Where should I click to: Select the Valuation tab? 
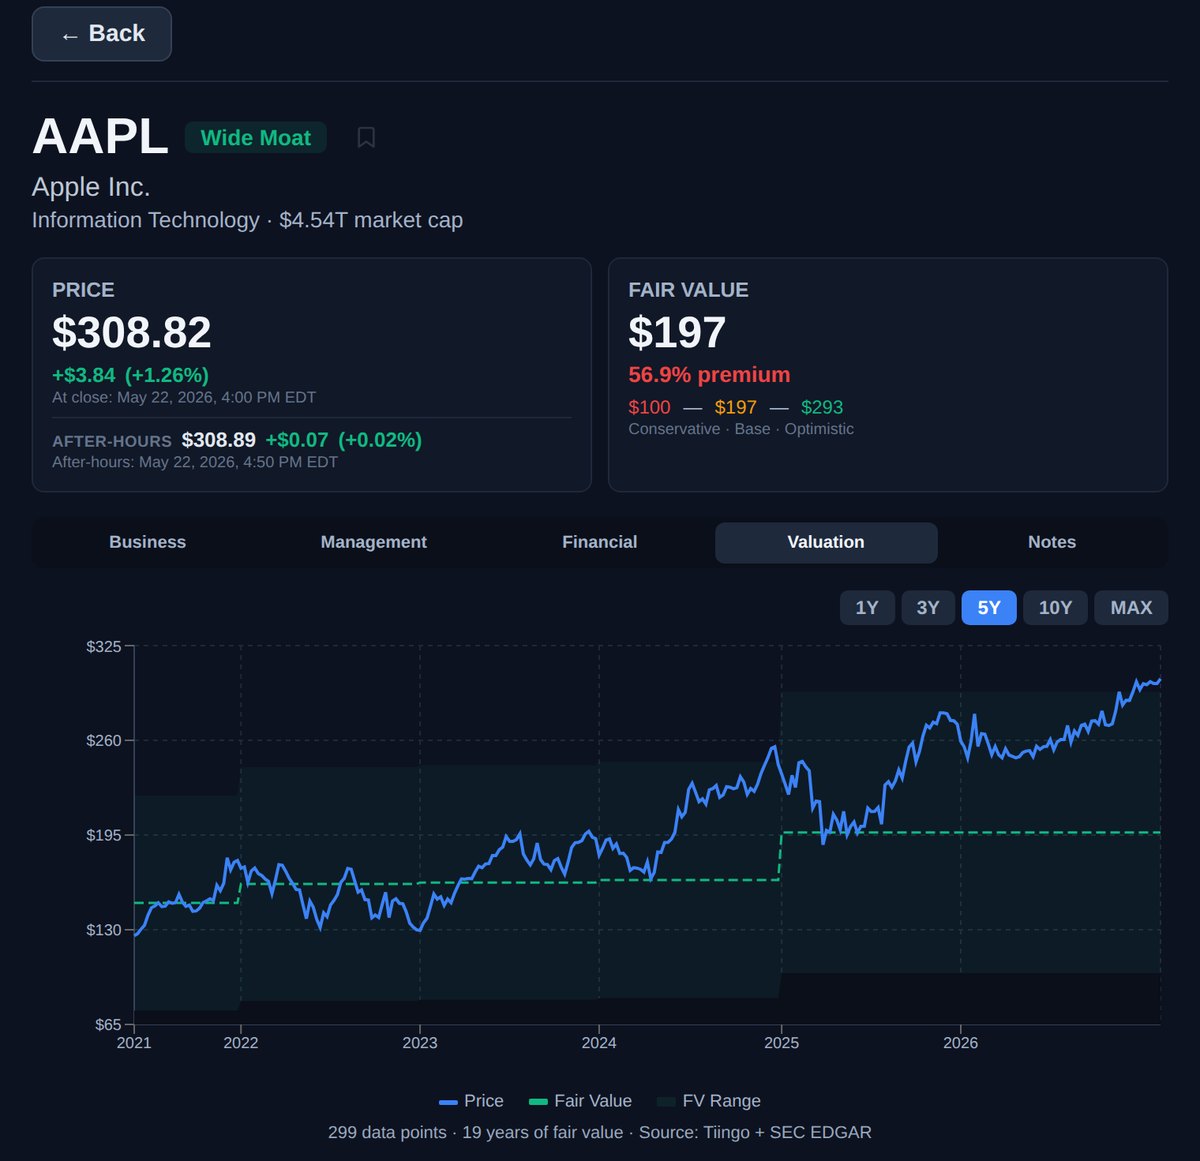826,542
